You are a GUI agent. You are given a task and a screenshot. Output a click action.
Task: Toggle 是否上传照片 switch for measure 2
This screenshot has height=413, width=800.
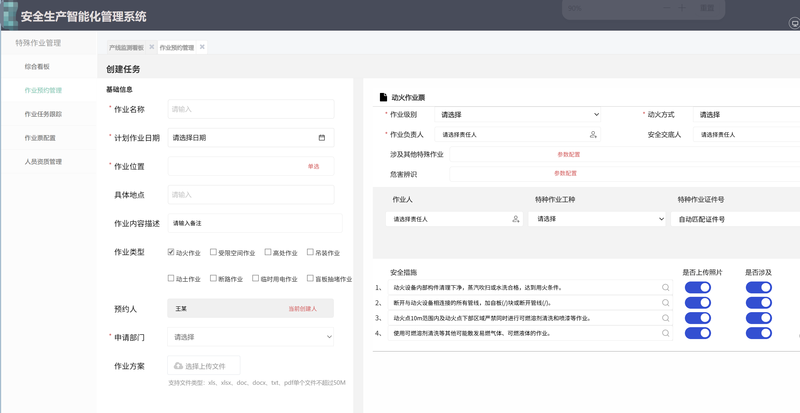[697, 303]
